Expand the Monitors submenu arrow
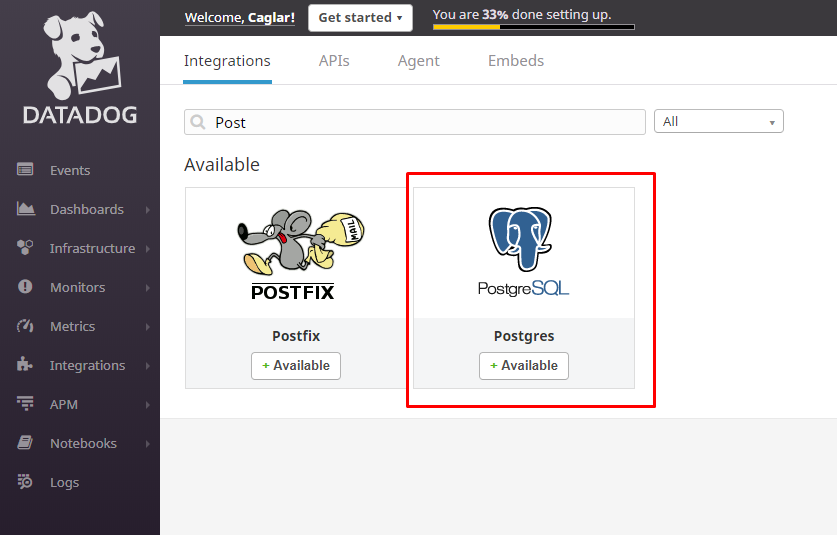 pos(148,288)
